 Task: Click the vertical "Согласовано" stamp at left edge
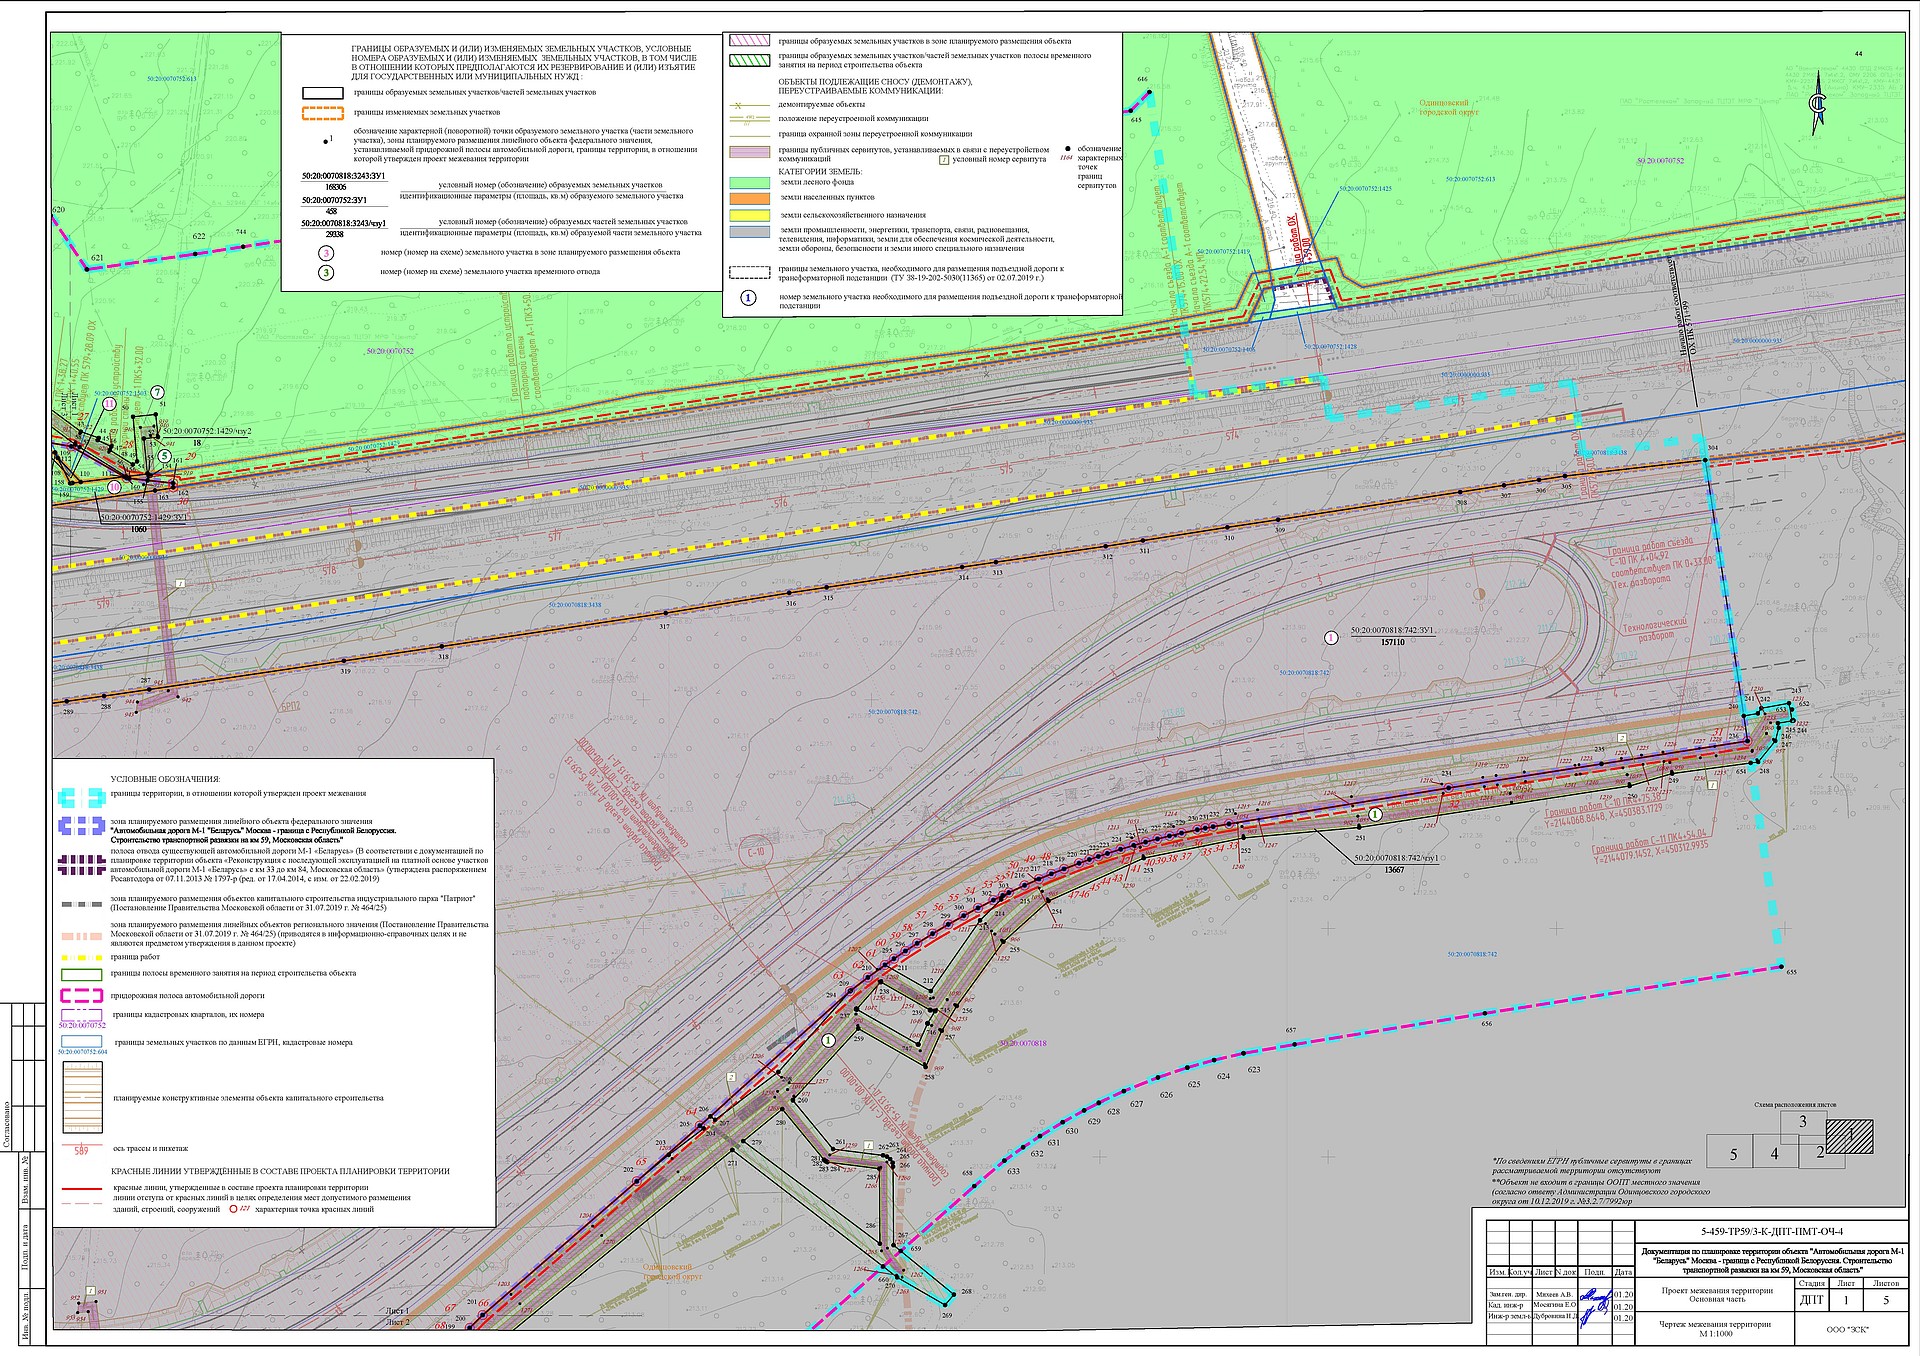coord(8,1123)
